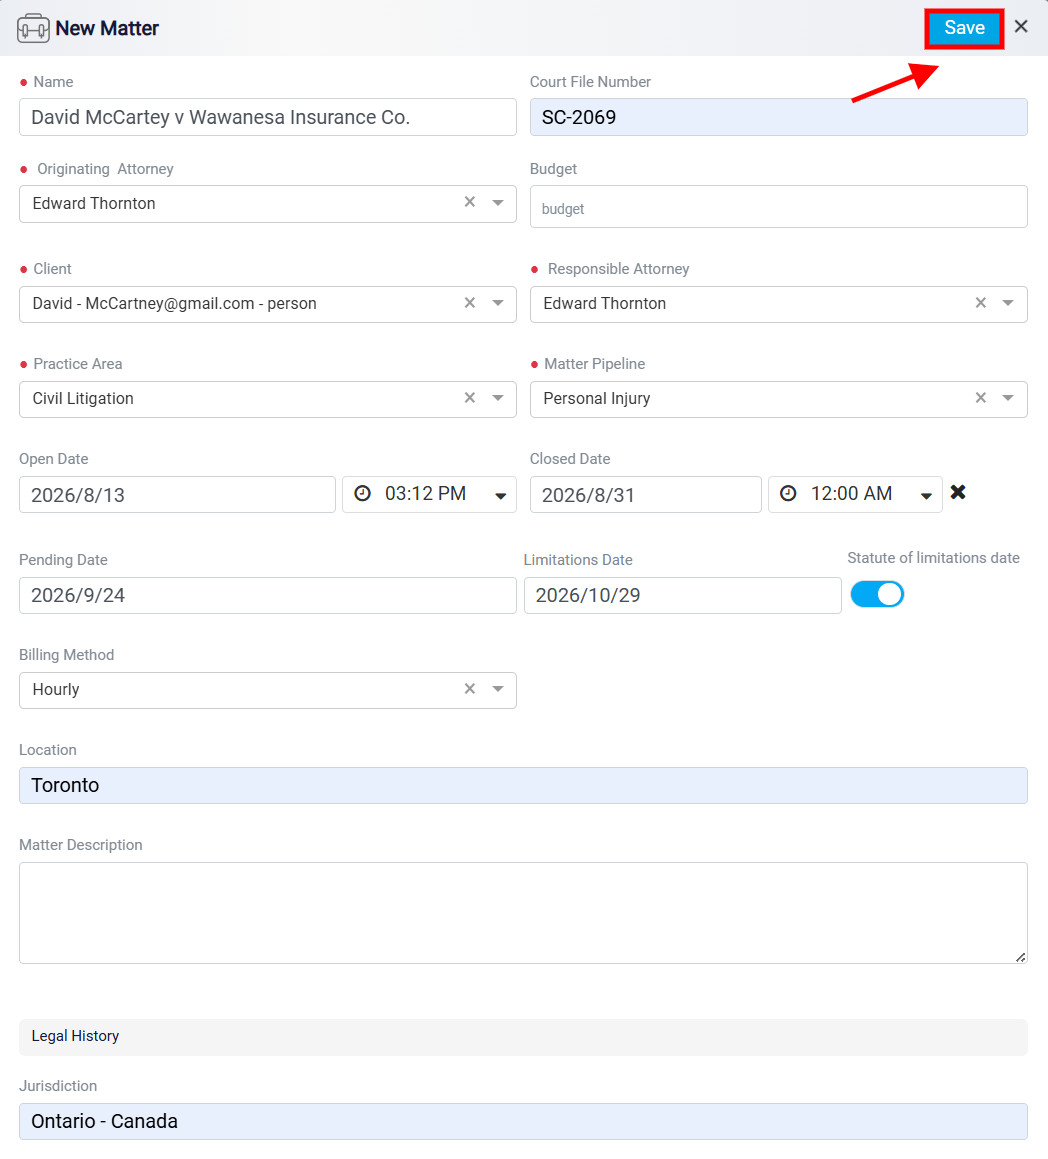Expand the Legal History section
1048x1159 pixels.
[523, 1036]
